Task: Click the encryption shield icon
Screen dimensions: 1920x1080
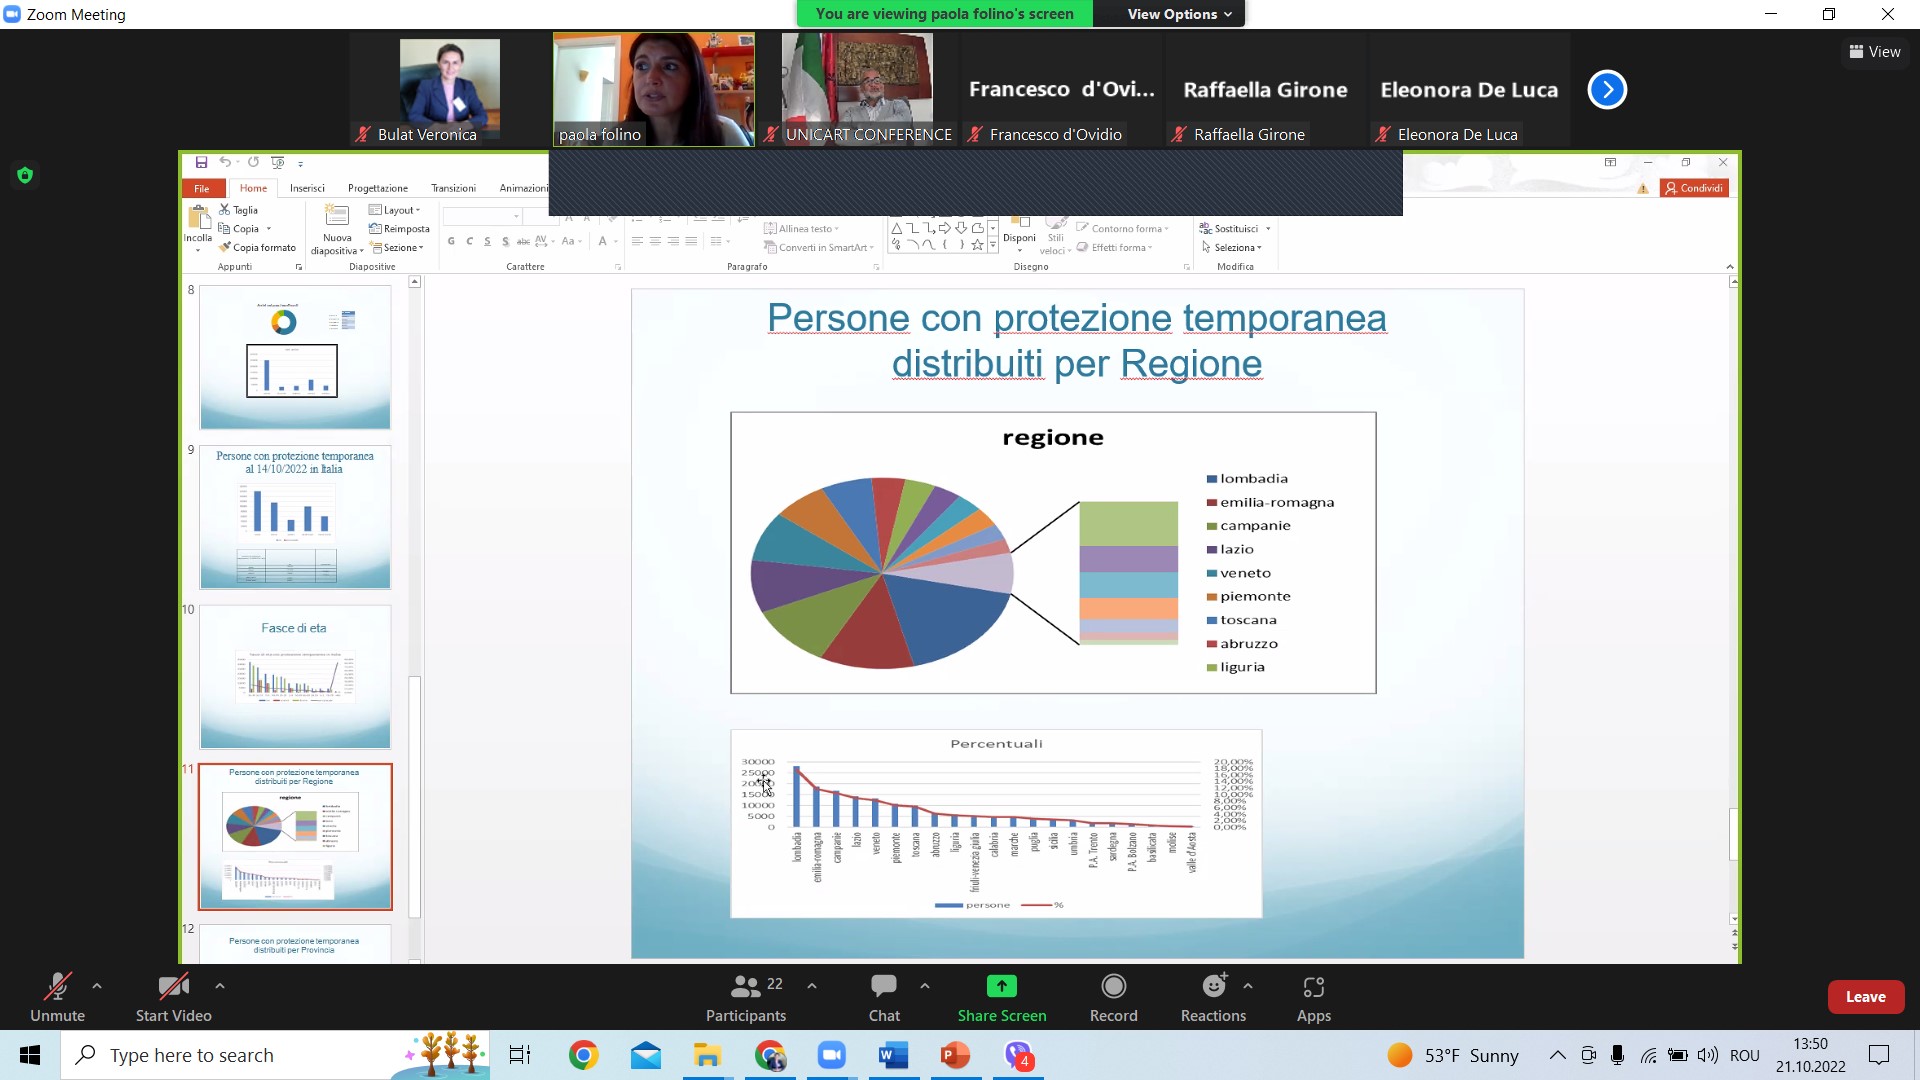Action: click(25, 176)
